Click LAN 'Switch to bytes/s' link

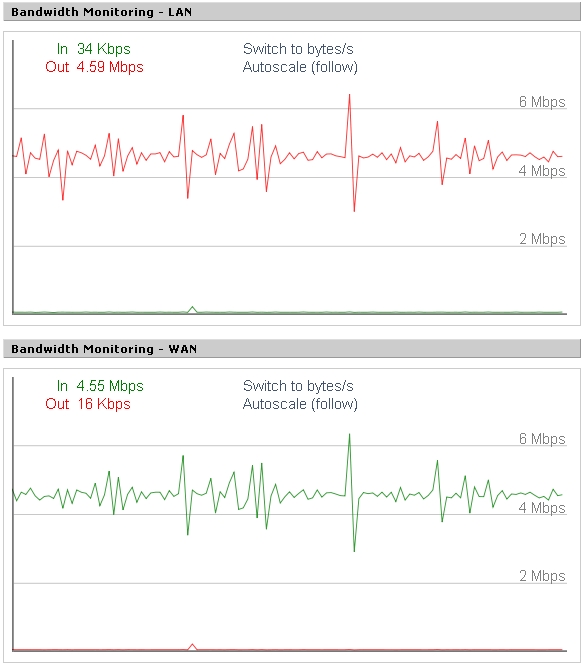[298, 49]
